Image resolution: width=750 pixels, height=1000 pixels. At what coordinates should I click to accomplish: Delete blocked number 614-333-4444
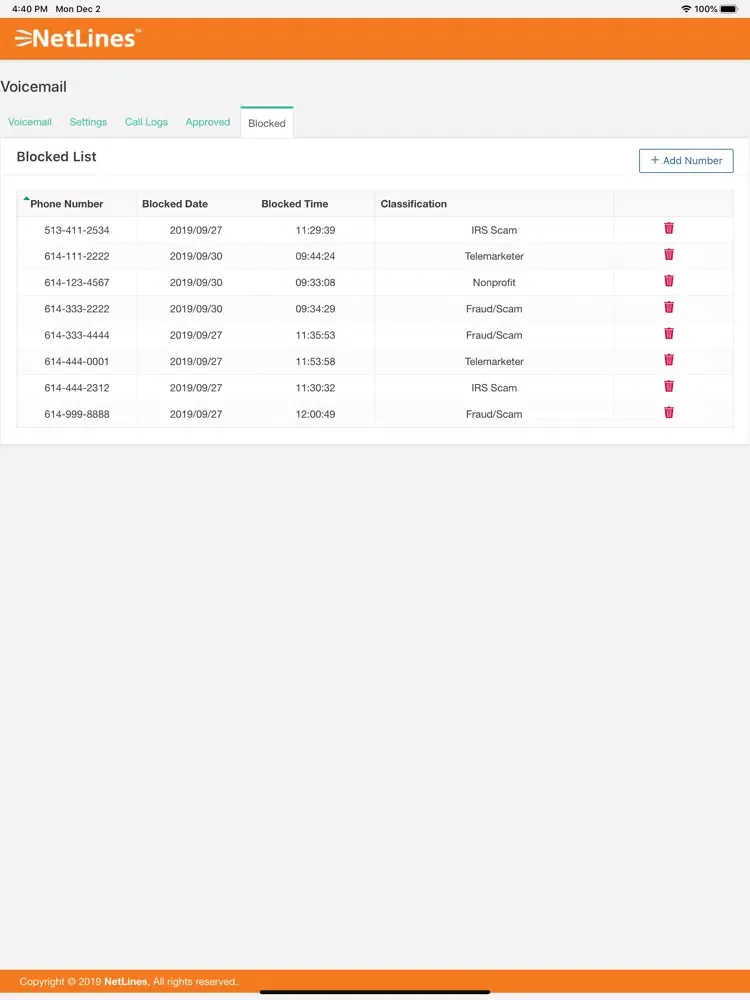click(x=668, y=334)
